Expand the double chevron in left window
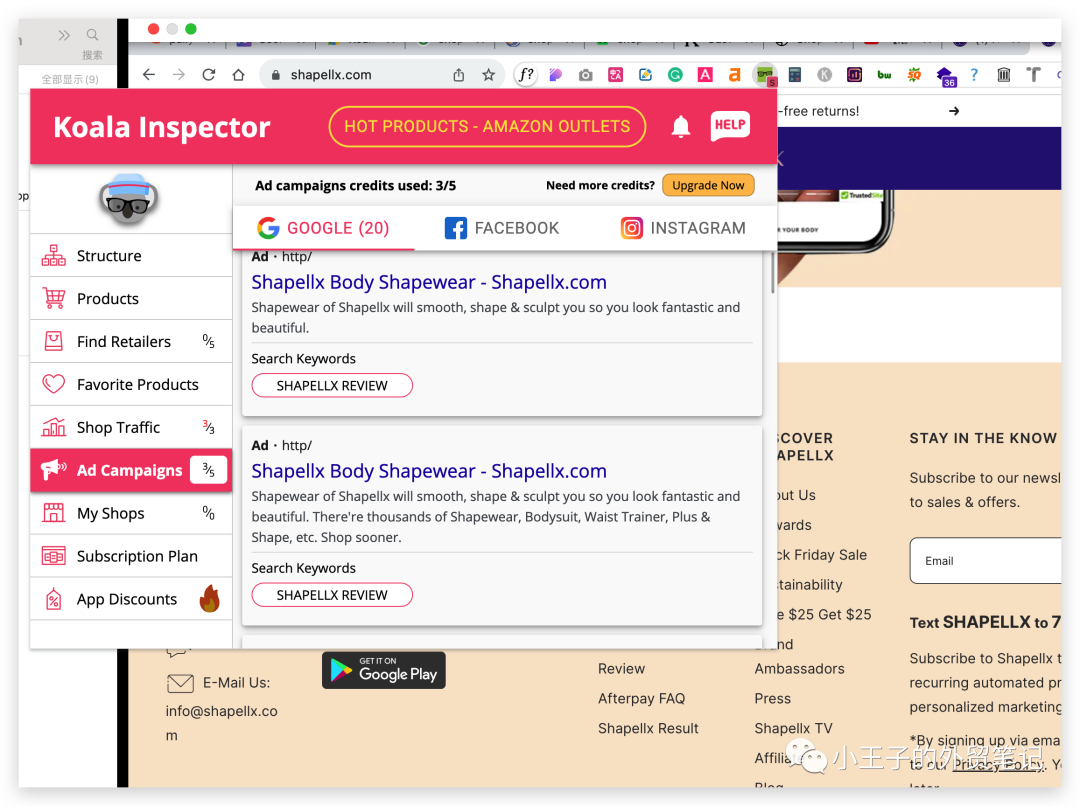Screen dimensions: 1080x806 pyautogui.click(x=64, y=35)
